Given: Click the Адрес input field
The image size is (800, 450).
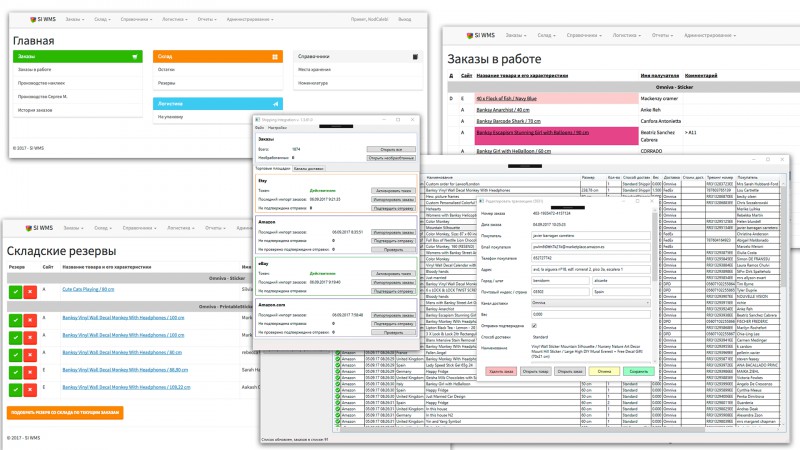Looking at the screenshot, I should [x=590, y=269].
